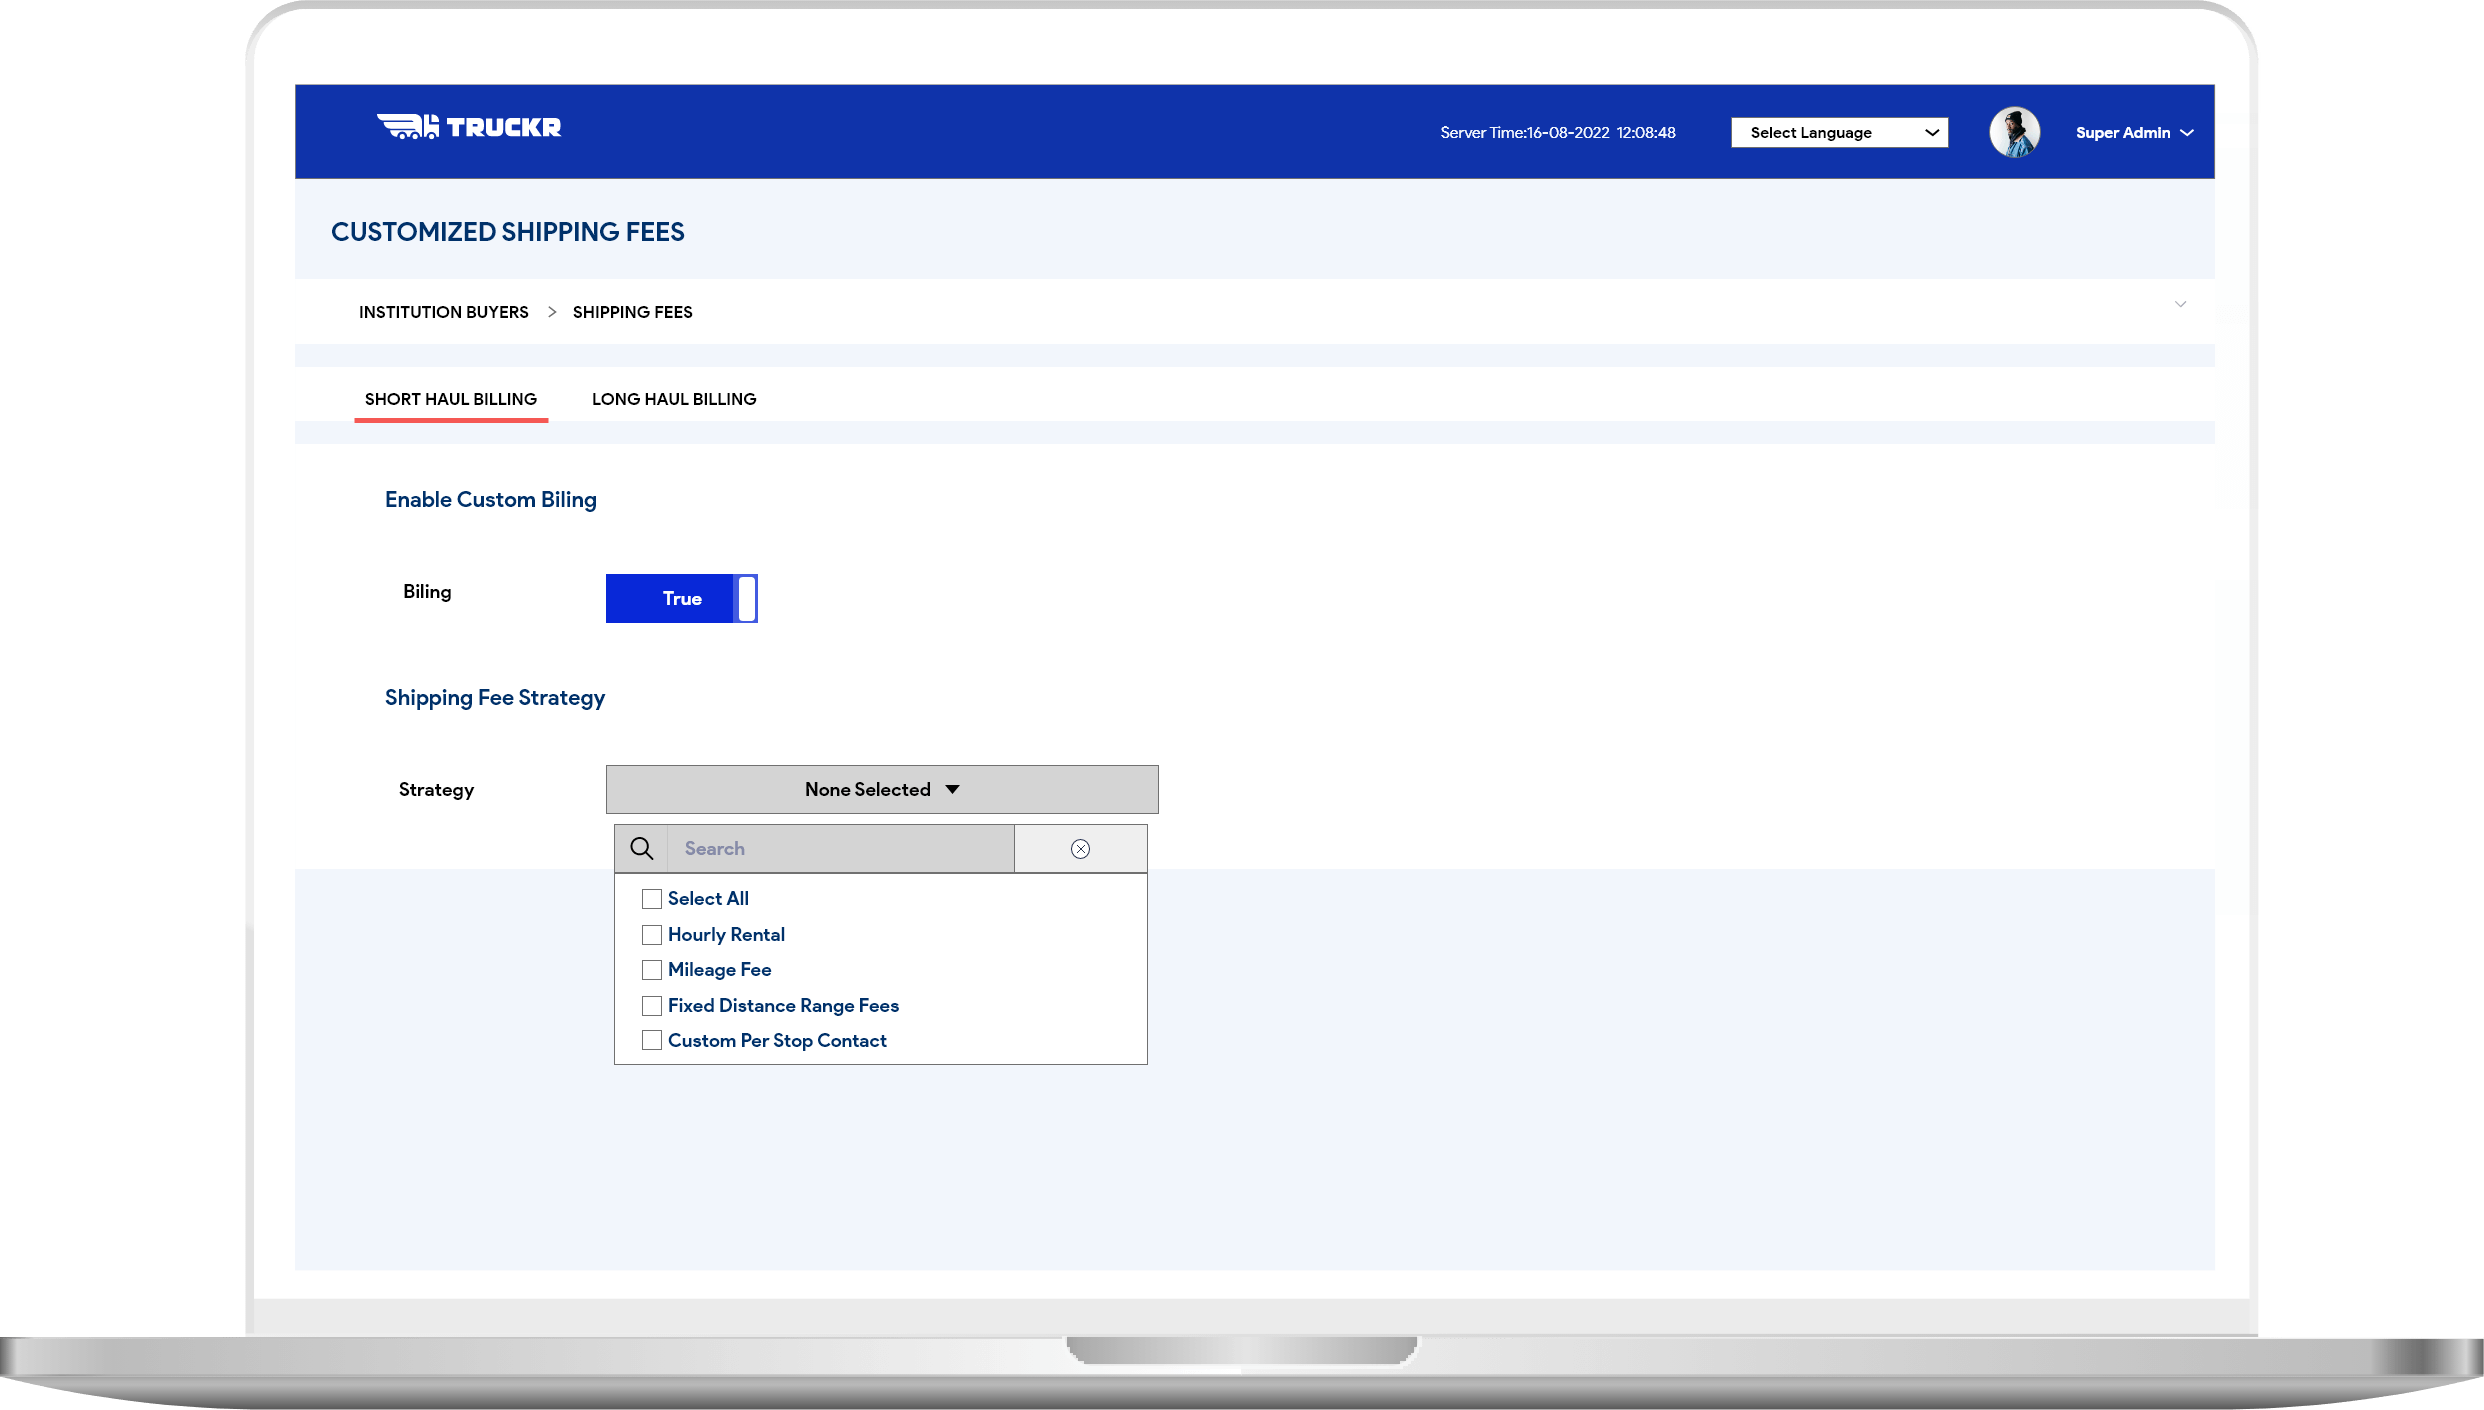Click the Server Time text
This screenshot has height=1410, width=2484.
tap(1558, 133)
